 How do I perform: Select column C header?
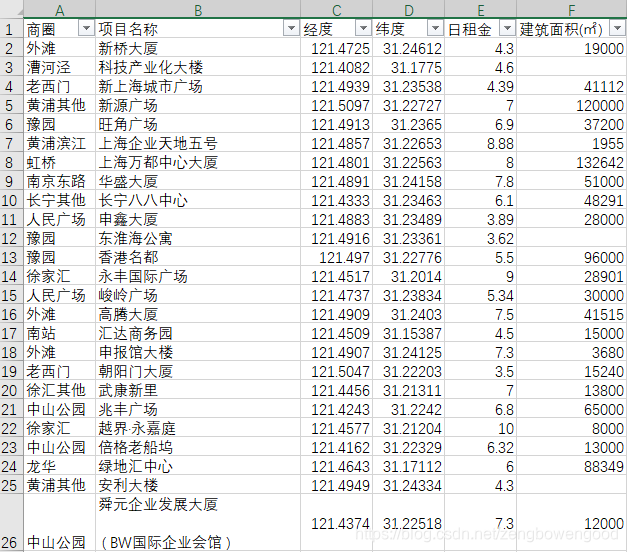click(x=336, y=9)
